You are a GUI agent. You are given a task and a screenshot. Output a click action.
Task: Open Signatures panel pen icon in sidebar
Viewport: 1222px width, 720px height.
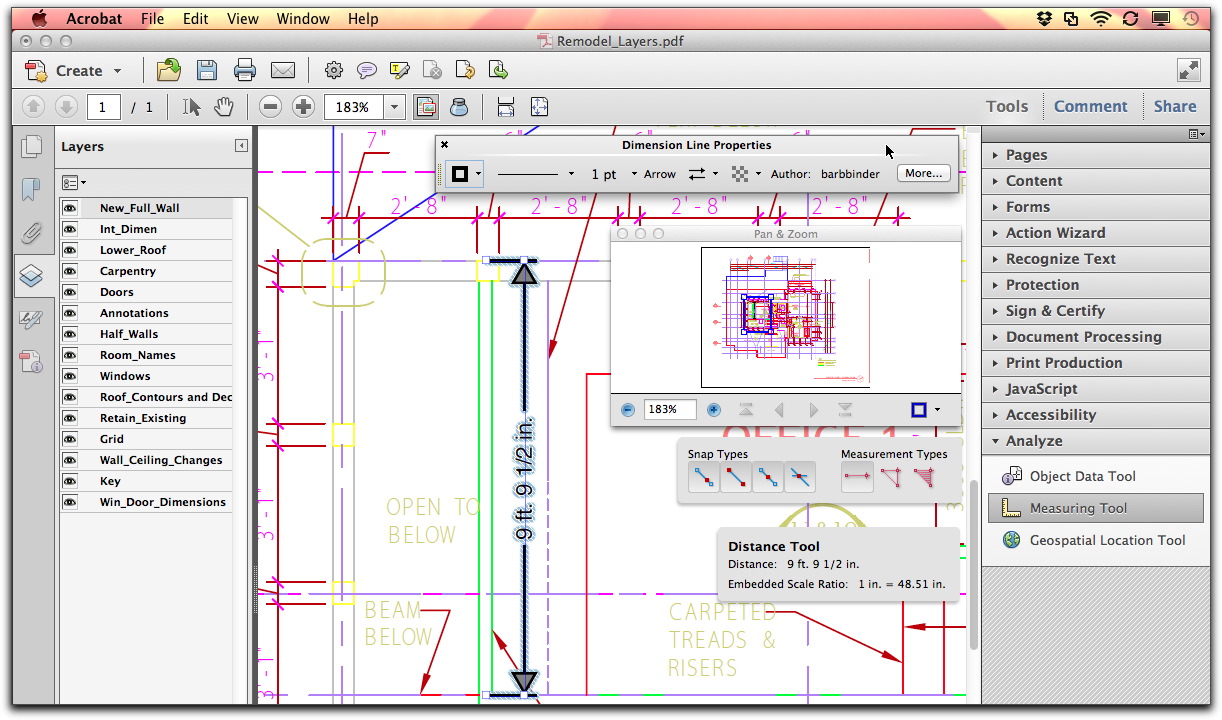coord(31,319)
